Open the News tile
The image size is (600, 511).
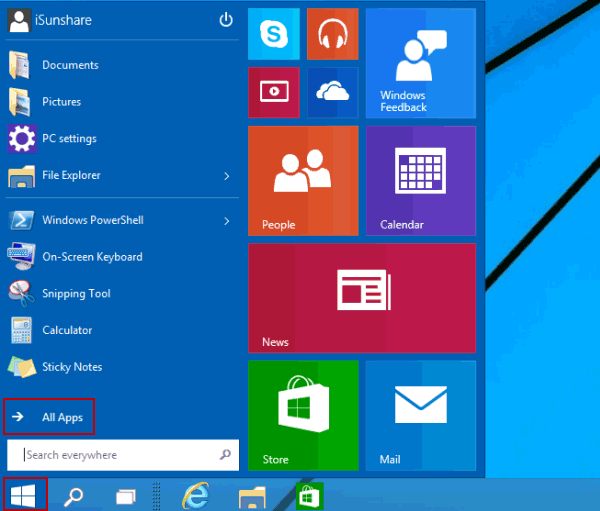click(362, 298)
